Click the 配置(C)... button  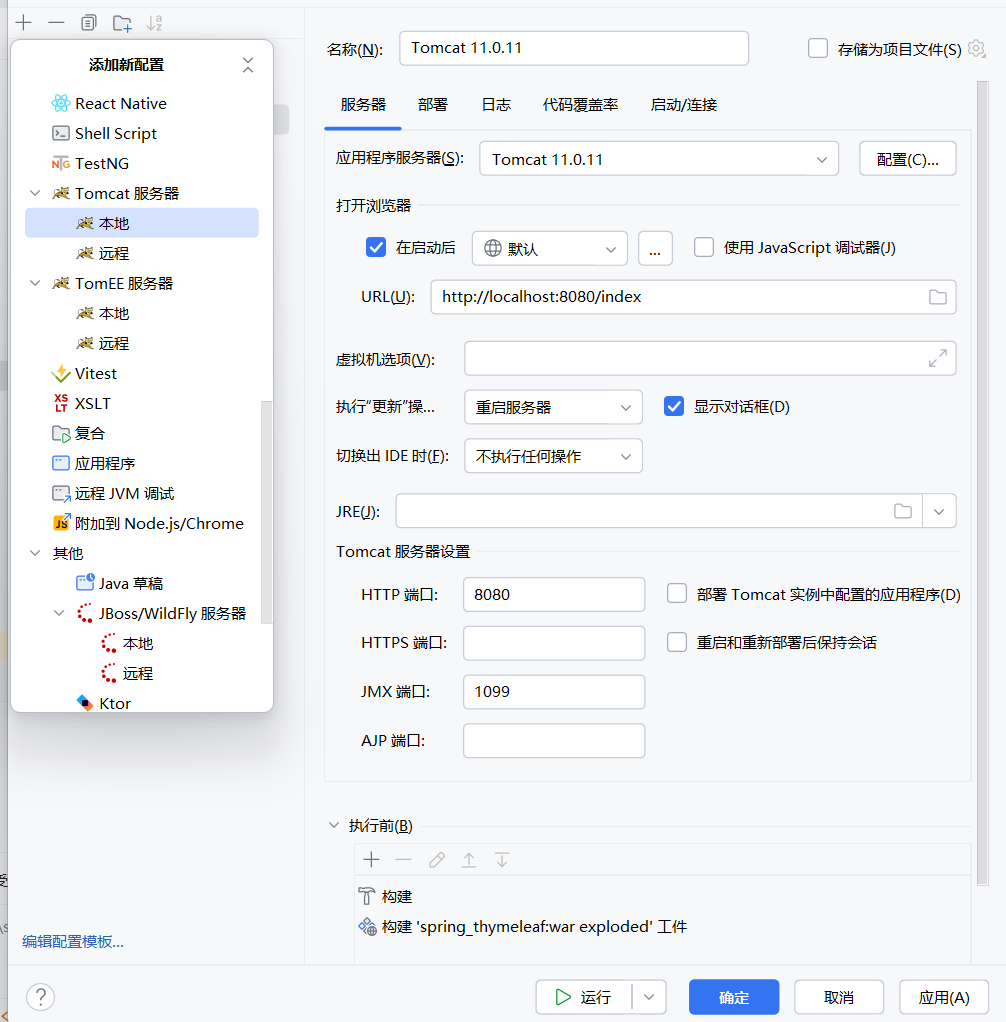pos(908,159)
